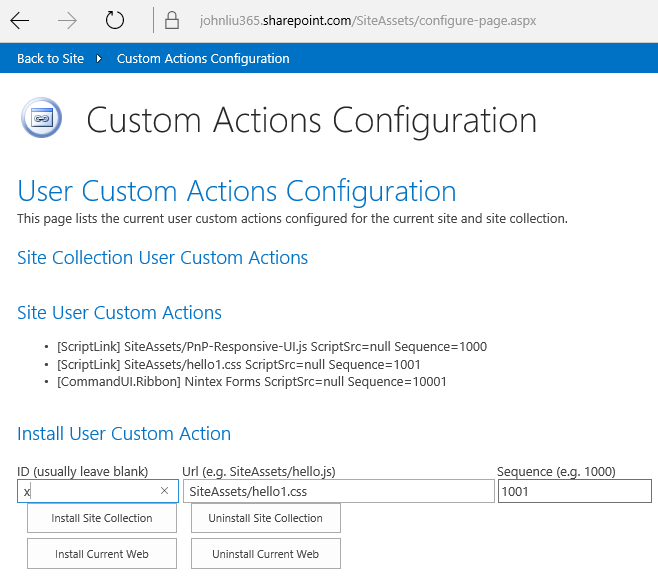Click the round page icon beside the title
The height and width of the screenshot is (580, 658).
tap(41, 118)
